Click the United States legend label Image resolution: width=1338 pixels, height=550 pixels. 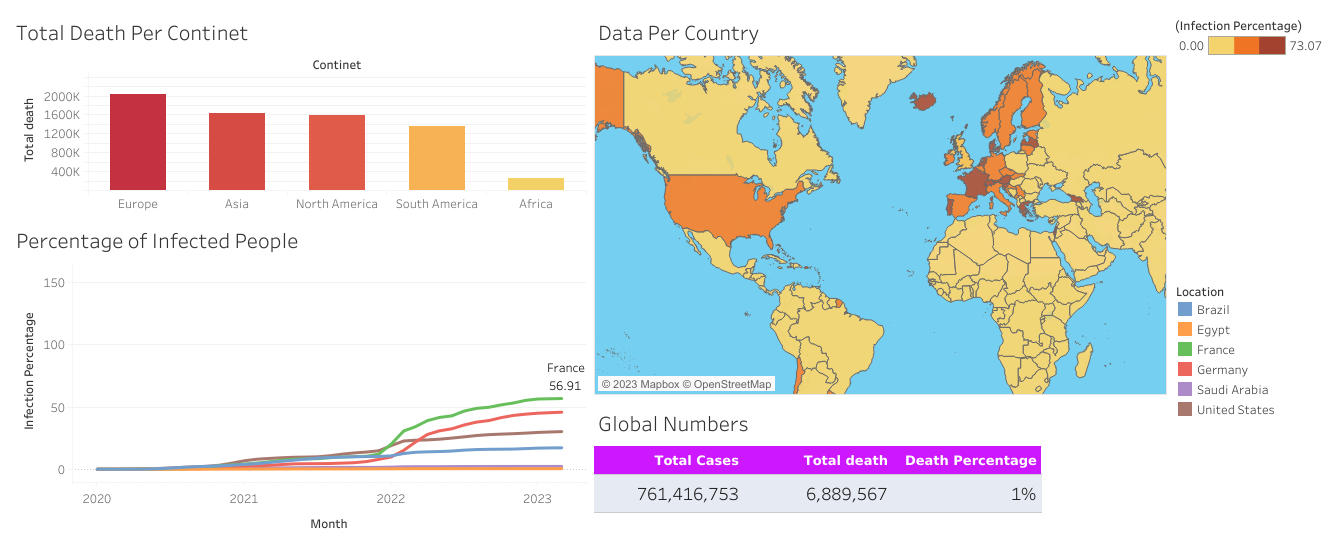coord(1236,410)
